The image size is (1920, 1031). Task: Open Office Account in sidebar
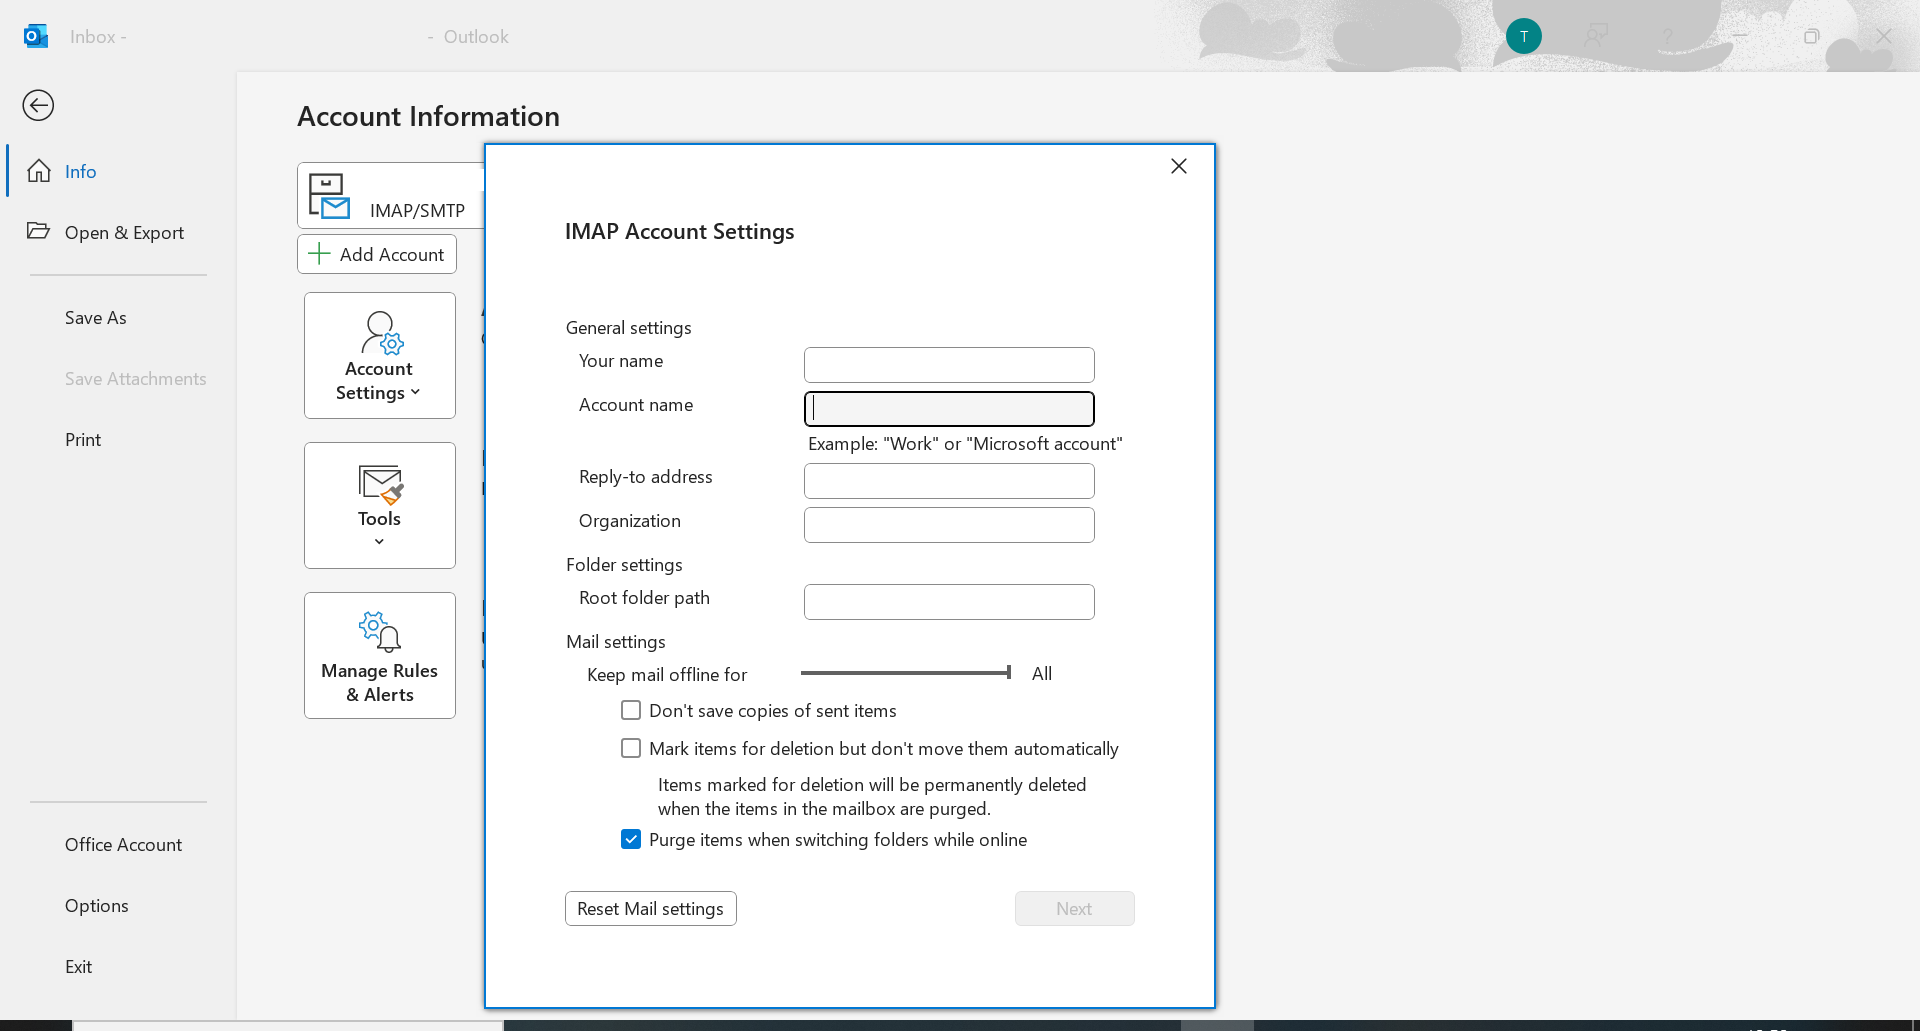(x=123, y=845)
